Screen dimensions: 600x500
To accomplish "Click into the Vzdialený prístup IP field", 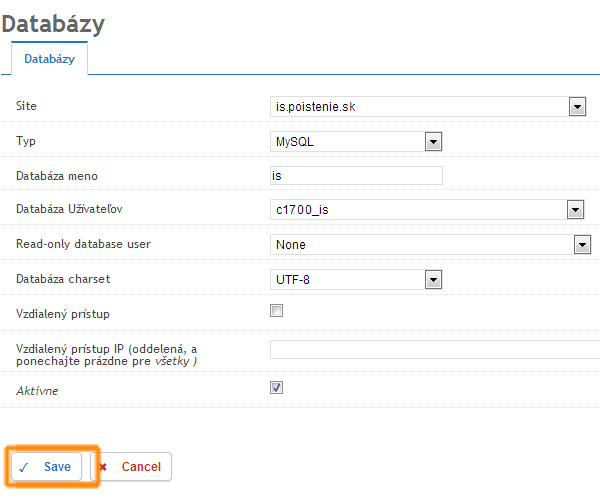I will (x=435, y=349).
